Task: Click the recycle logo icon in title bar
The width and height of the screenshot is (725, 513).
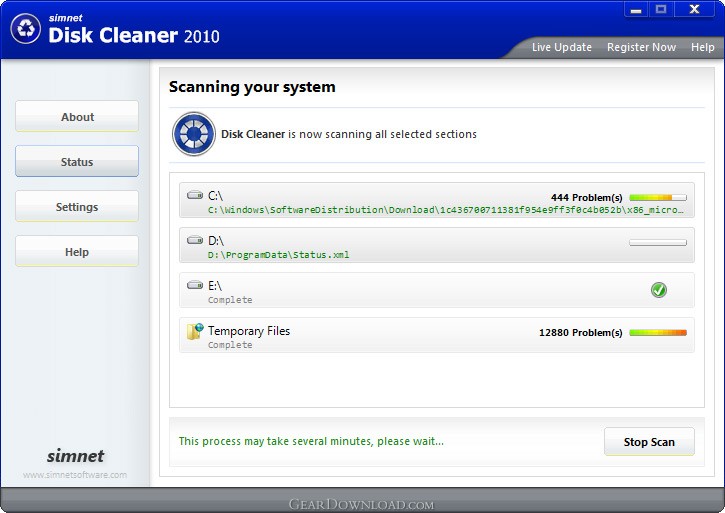Action: click(x=26, y=29)
